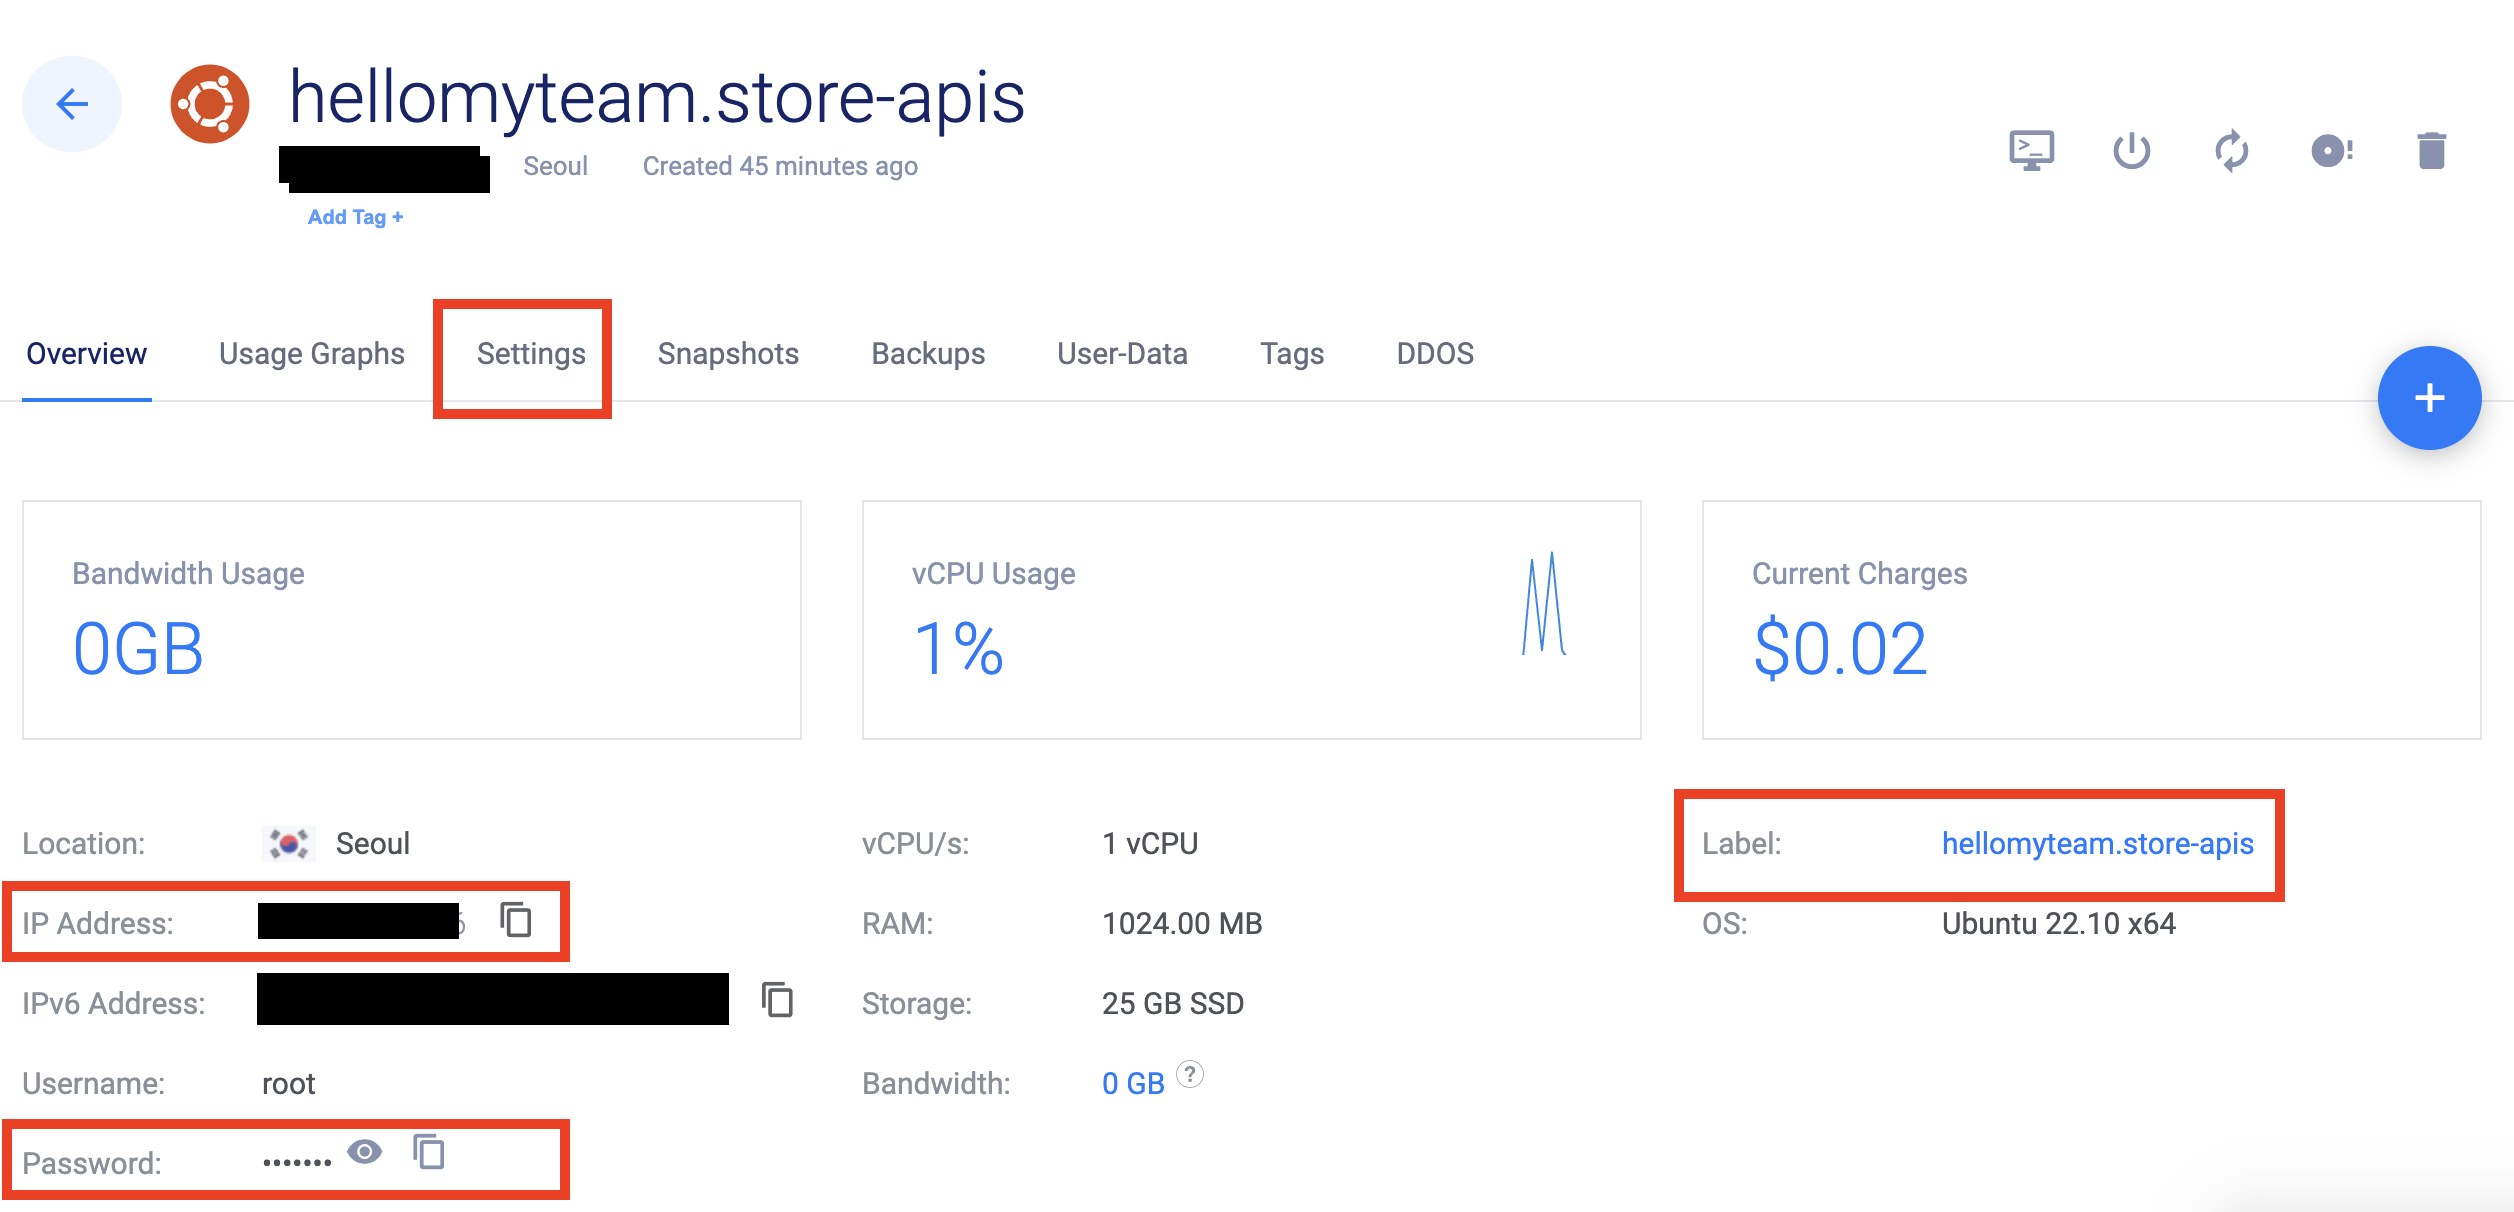Click the back arrow button
The image size is (2514, 1212).
[x=72, y=104]
